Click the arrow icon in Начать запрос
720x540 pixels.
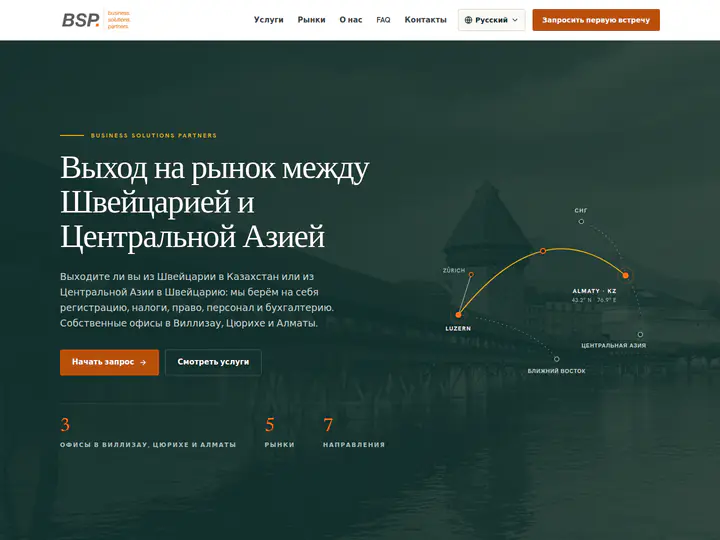coord(143,362)
